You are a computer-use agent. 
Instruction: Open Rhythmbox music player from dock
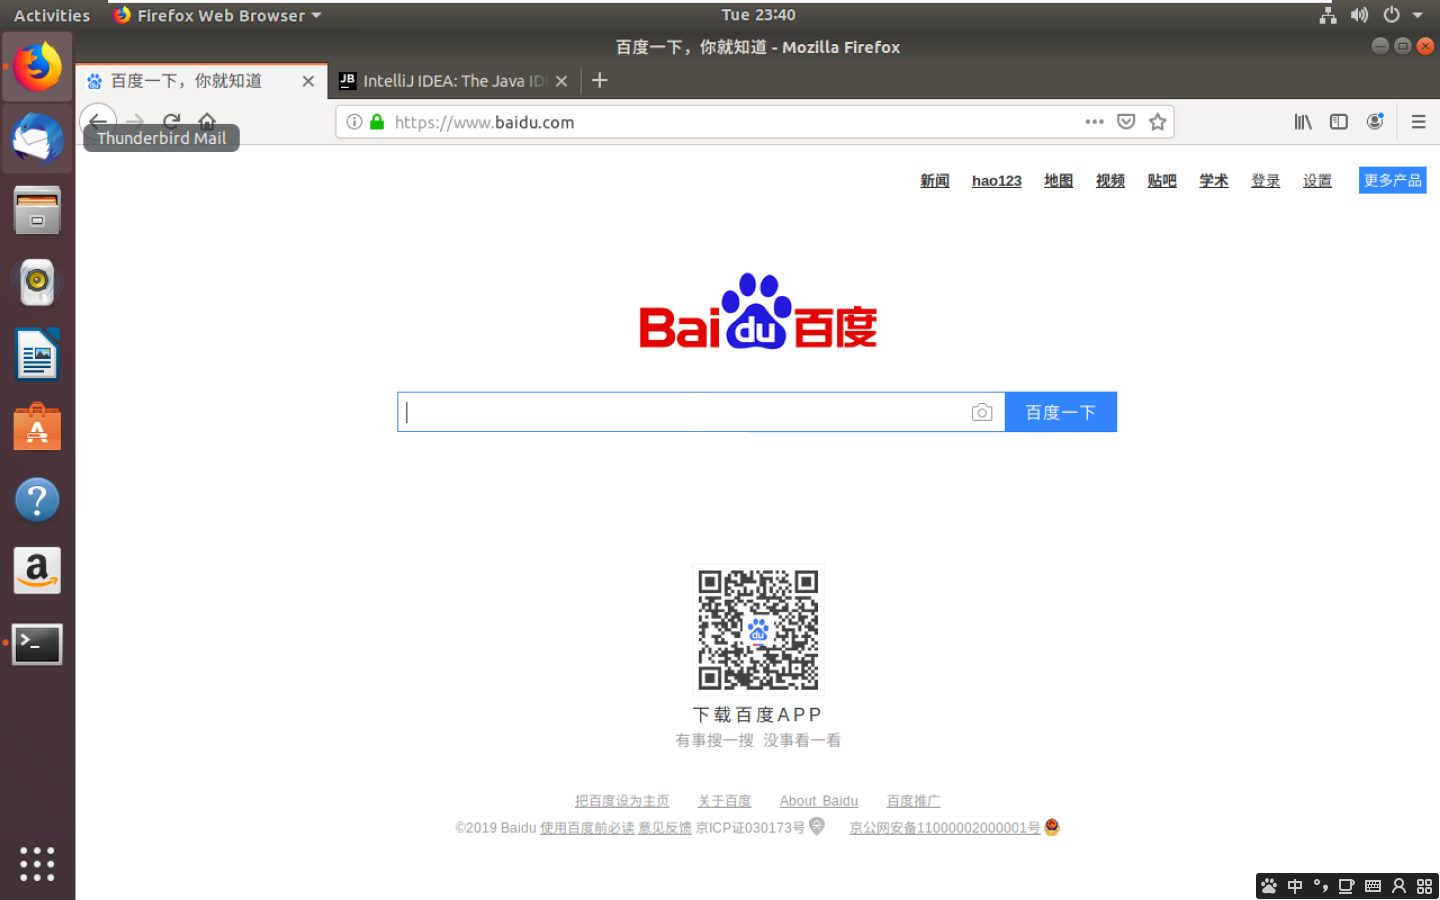point(37,282)
